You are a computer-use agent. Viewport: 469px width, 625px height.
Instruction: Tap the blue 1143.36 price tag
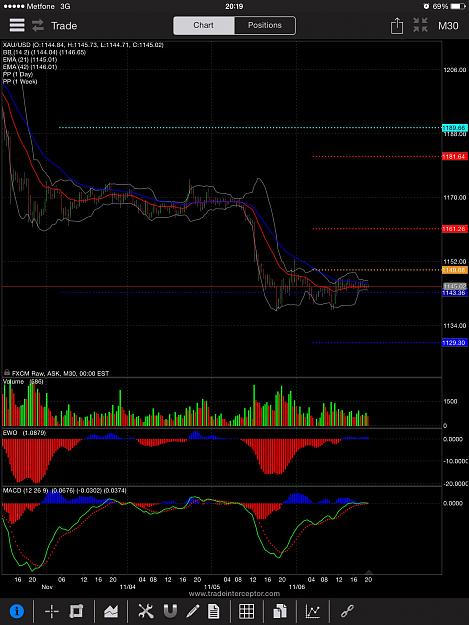click(x=455, y=293)
